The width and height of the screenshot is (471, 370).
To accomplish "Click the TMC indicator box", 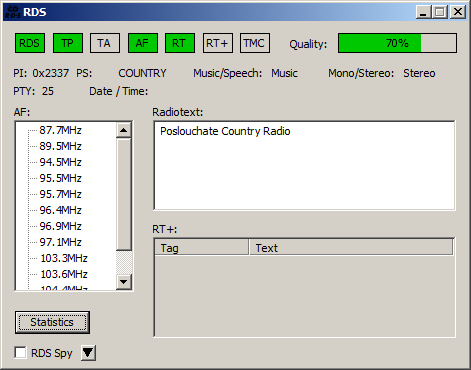I will (255, 43).
